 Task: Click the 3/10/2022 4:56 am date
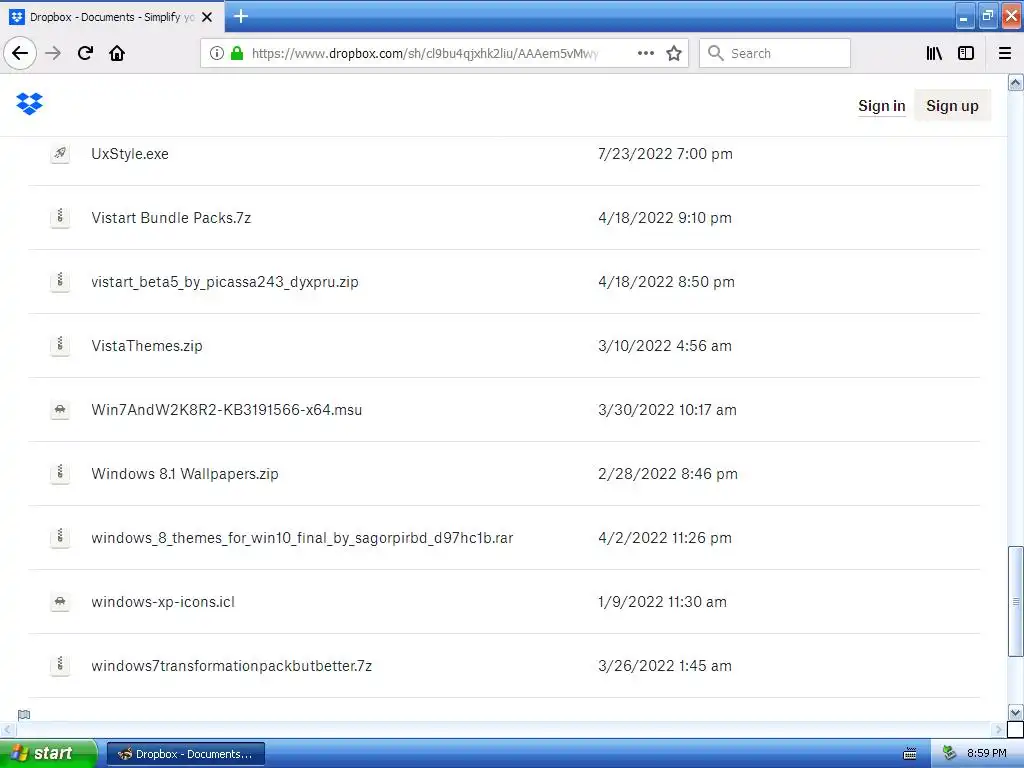665,346
